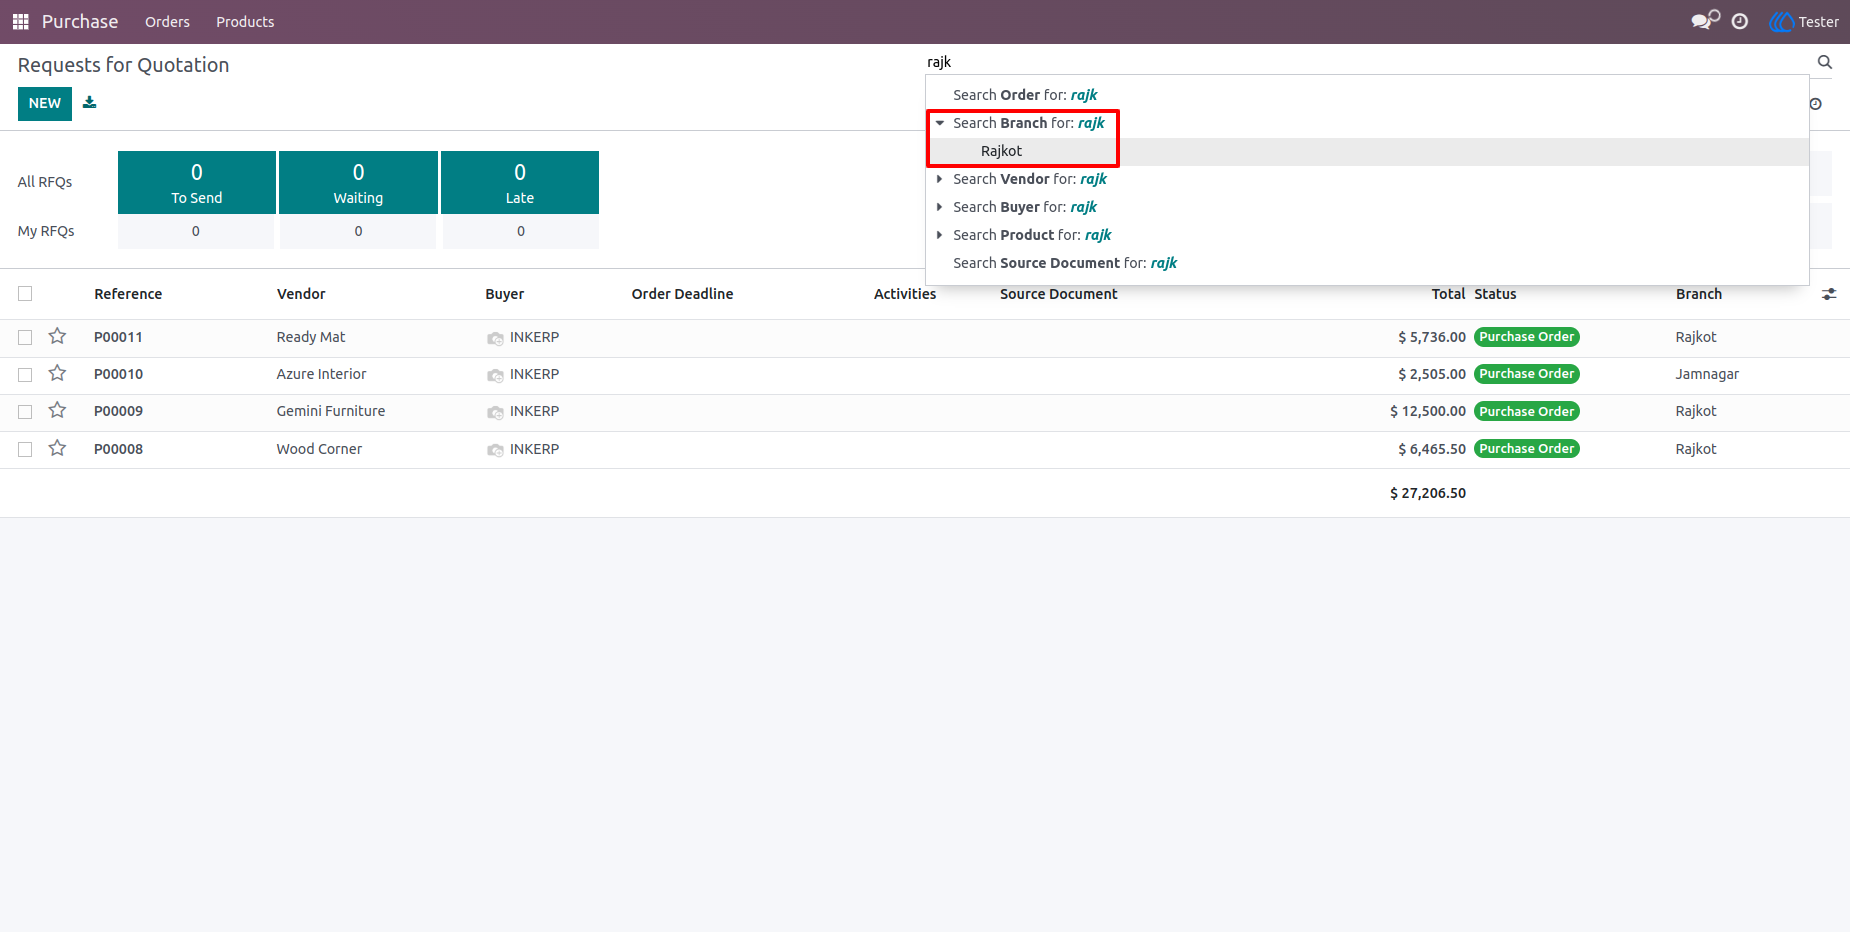Image resolution: width=1850 pixels, height=932 pixels.
Task: Go to Purchase app home
Action: point(80,21)
